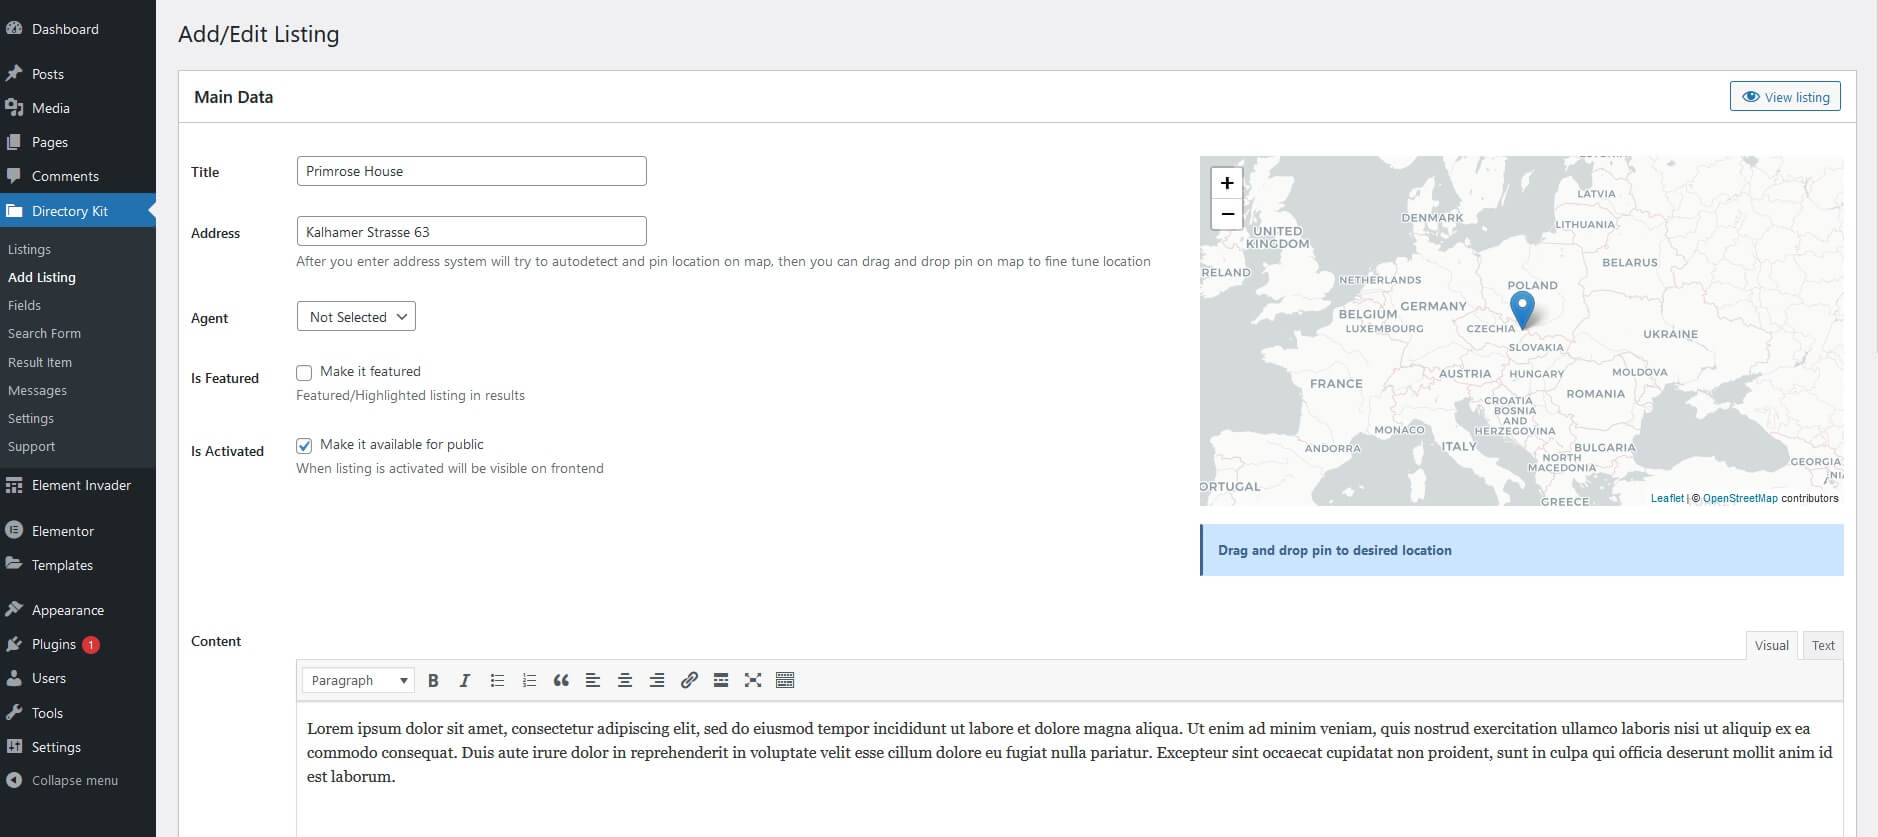Click the Bold formatting icon
Viewport: 1878px width, 837px height.
pos(433,680)
